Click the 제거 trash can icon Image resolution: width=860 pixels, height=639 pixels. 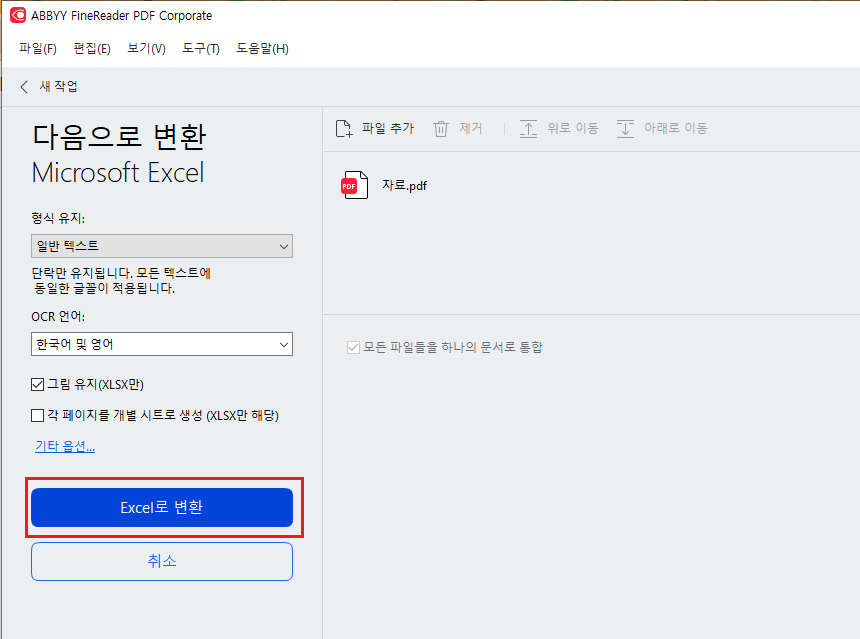[x=441, y=128]
